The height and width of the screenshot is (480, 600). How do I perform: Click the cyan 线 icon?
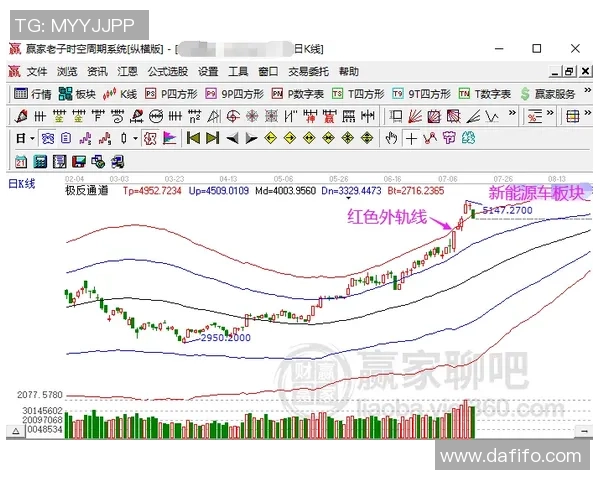click(468, 138)
